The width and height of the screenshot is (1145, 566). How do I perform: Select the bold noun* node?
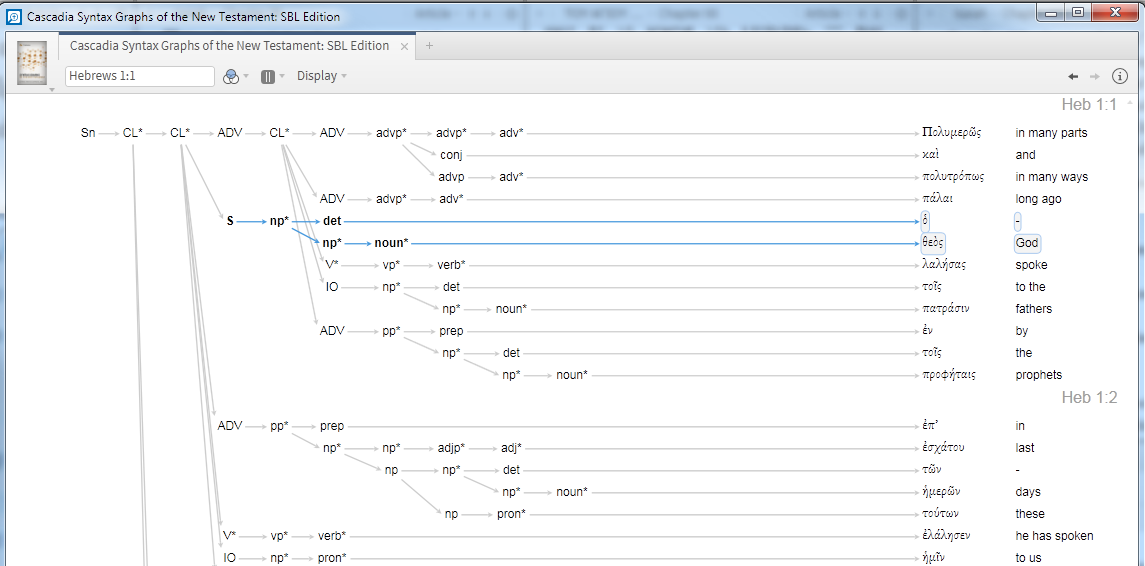pos(391,242)
